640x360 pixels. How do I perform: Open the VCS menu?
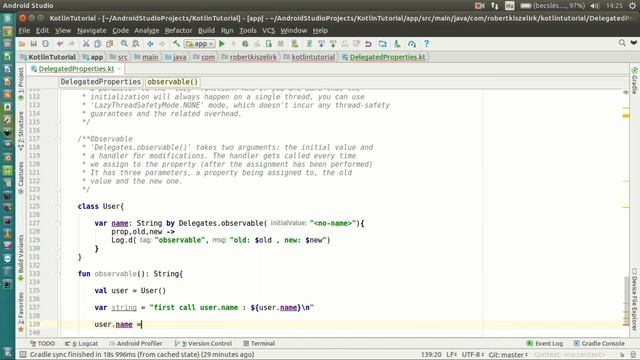268,31
